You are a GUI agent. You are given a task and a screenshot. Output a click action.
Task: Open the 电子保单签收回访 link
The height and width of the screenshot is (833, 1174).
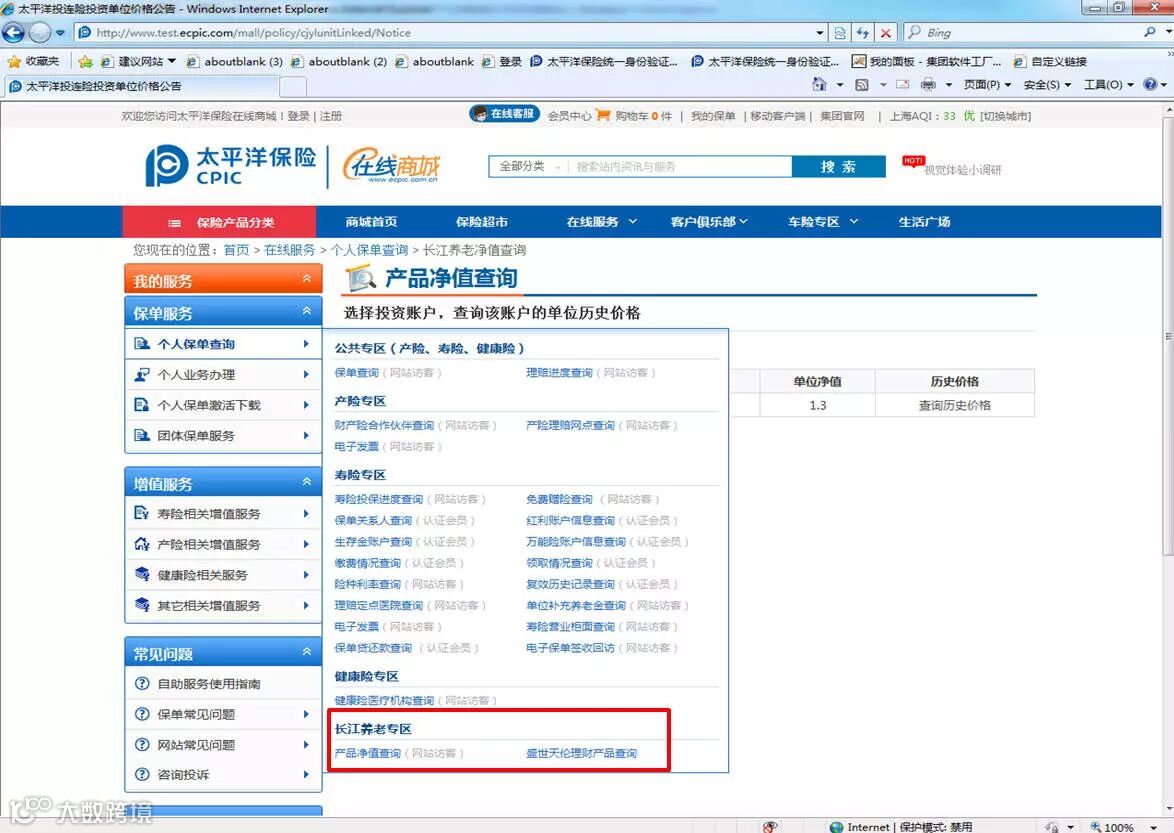pyautogui.click(x=571, y=647)
